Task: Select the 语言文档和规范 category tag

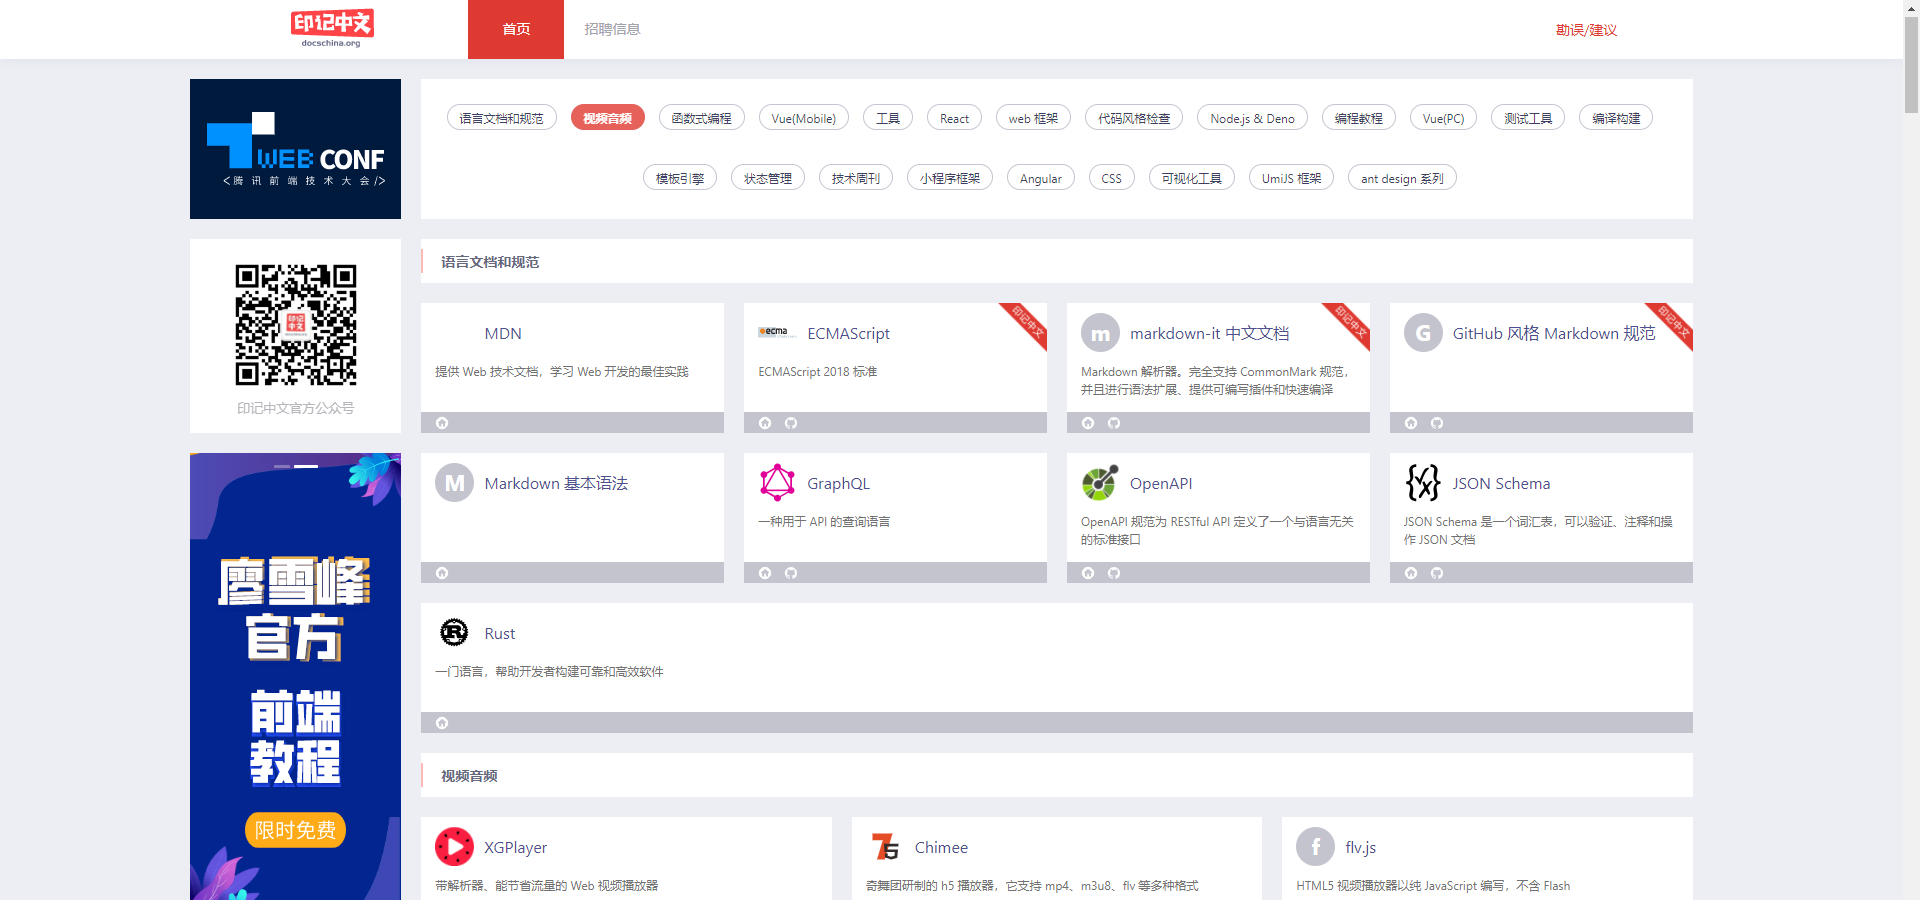Action: point(501,118)
